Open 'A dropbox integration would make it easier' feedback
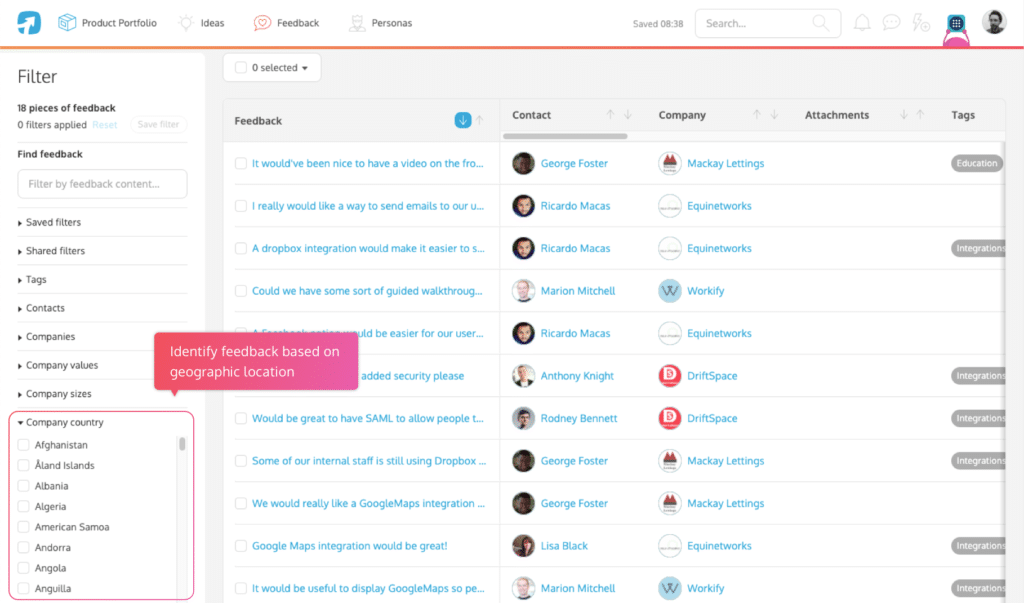Screen dimensions: 1024x603 point(368,248)
